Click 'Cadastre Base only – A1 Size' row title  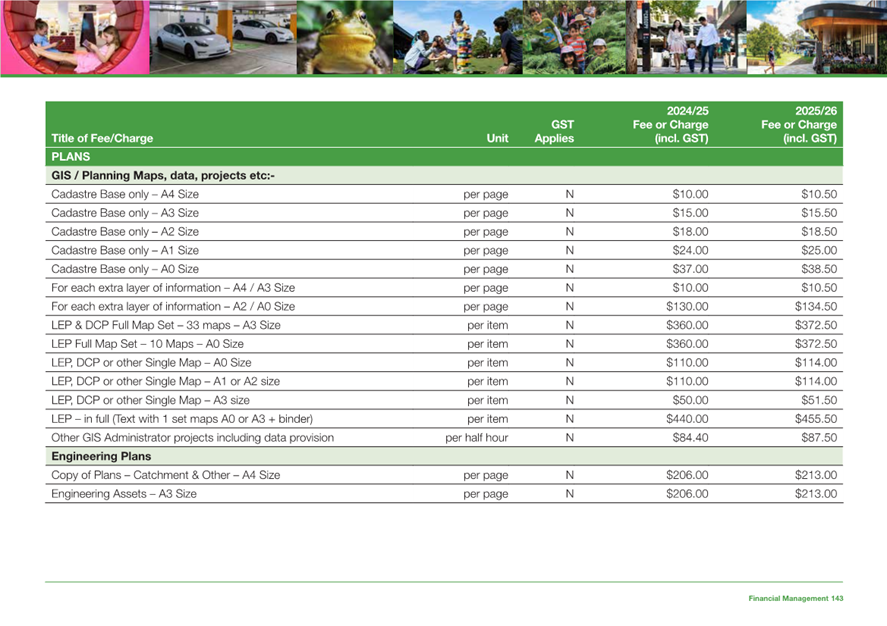[x=125, y=250]
